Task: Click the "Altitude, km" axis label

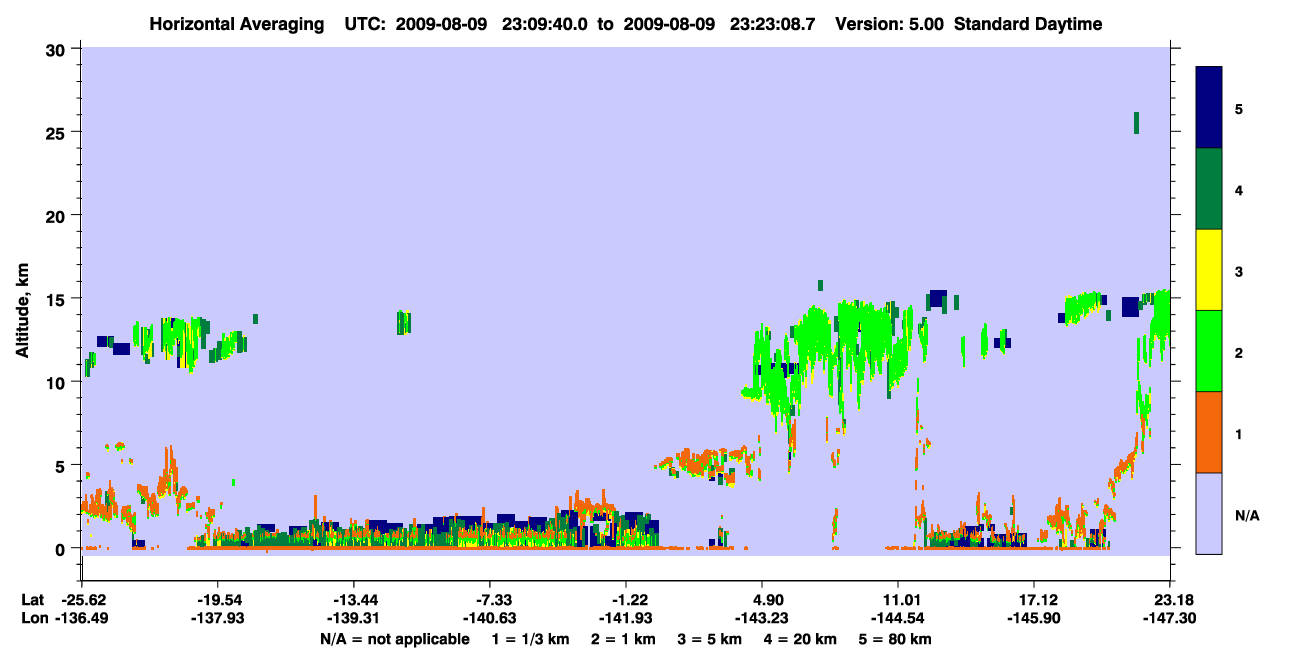Action: pyautogui.click(x=21, y=312)
